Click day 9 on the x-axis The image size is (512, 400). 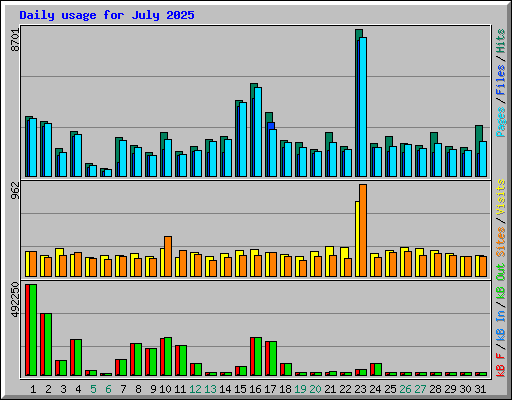[153, 389]
